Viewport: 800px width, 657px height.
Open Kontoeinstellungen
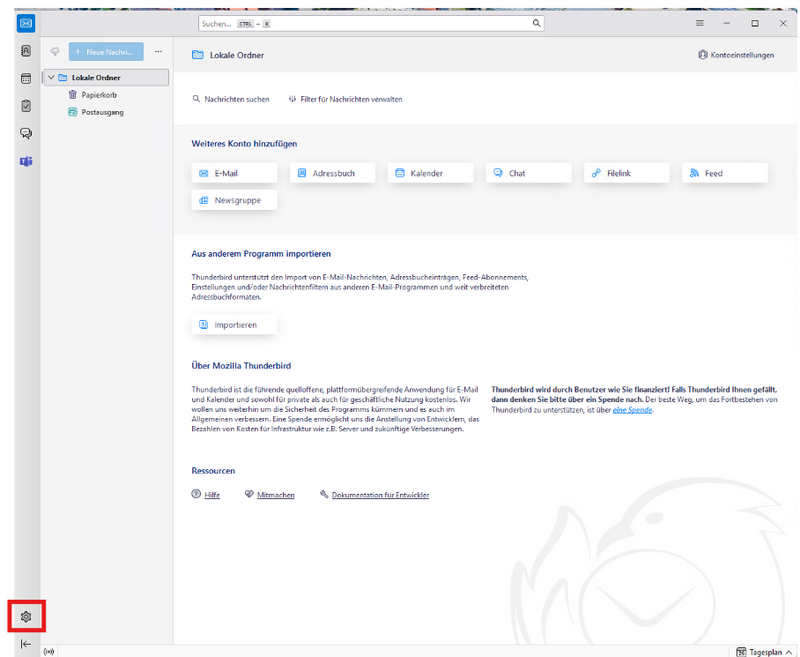click(736, 55)
